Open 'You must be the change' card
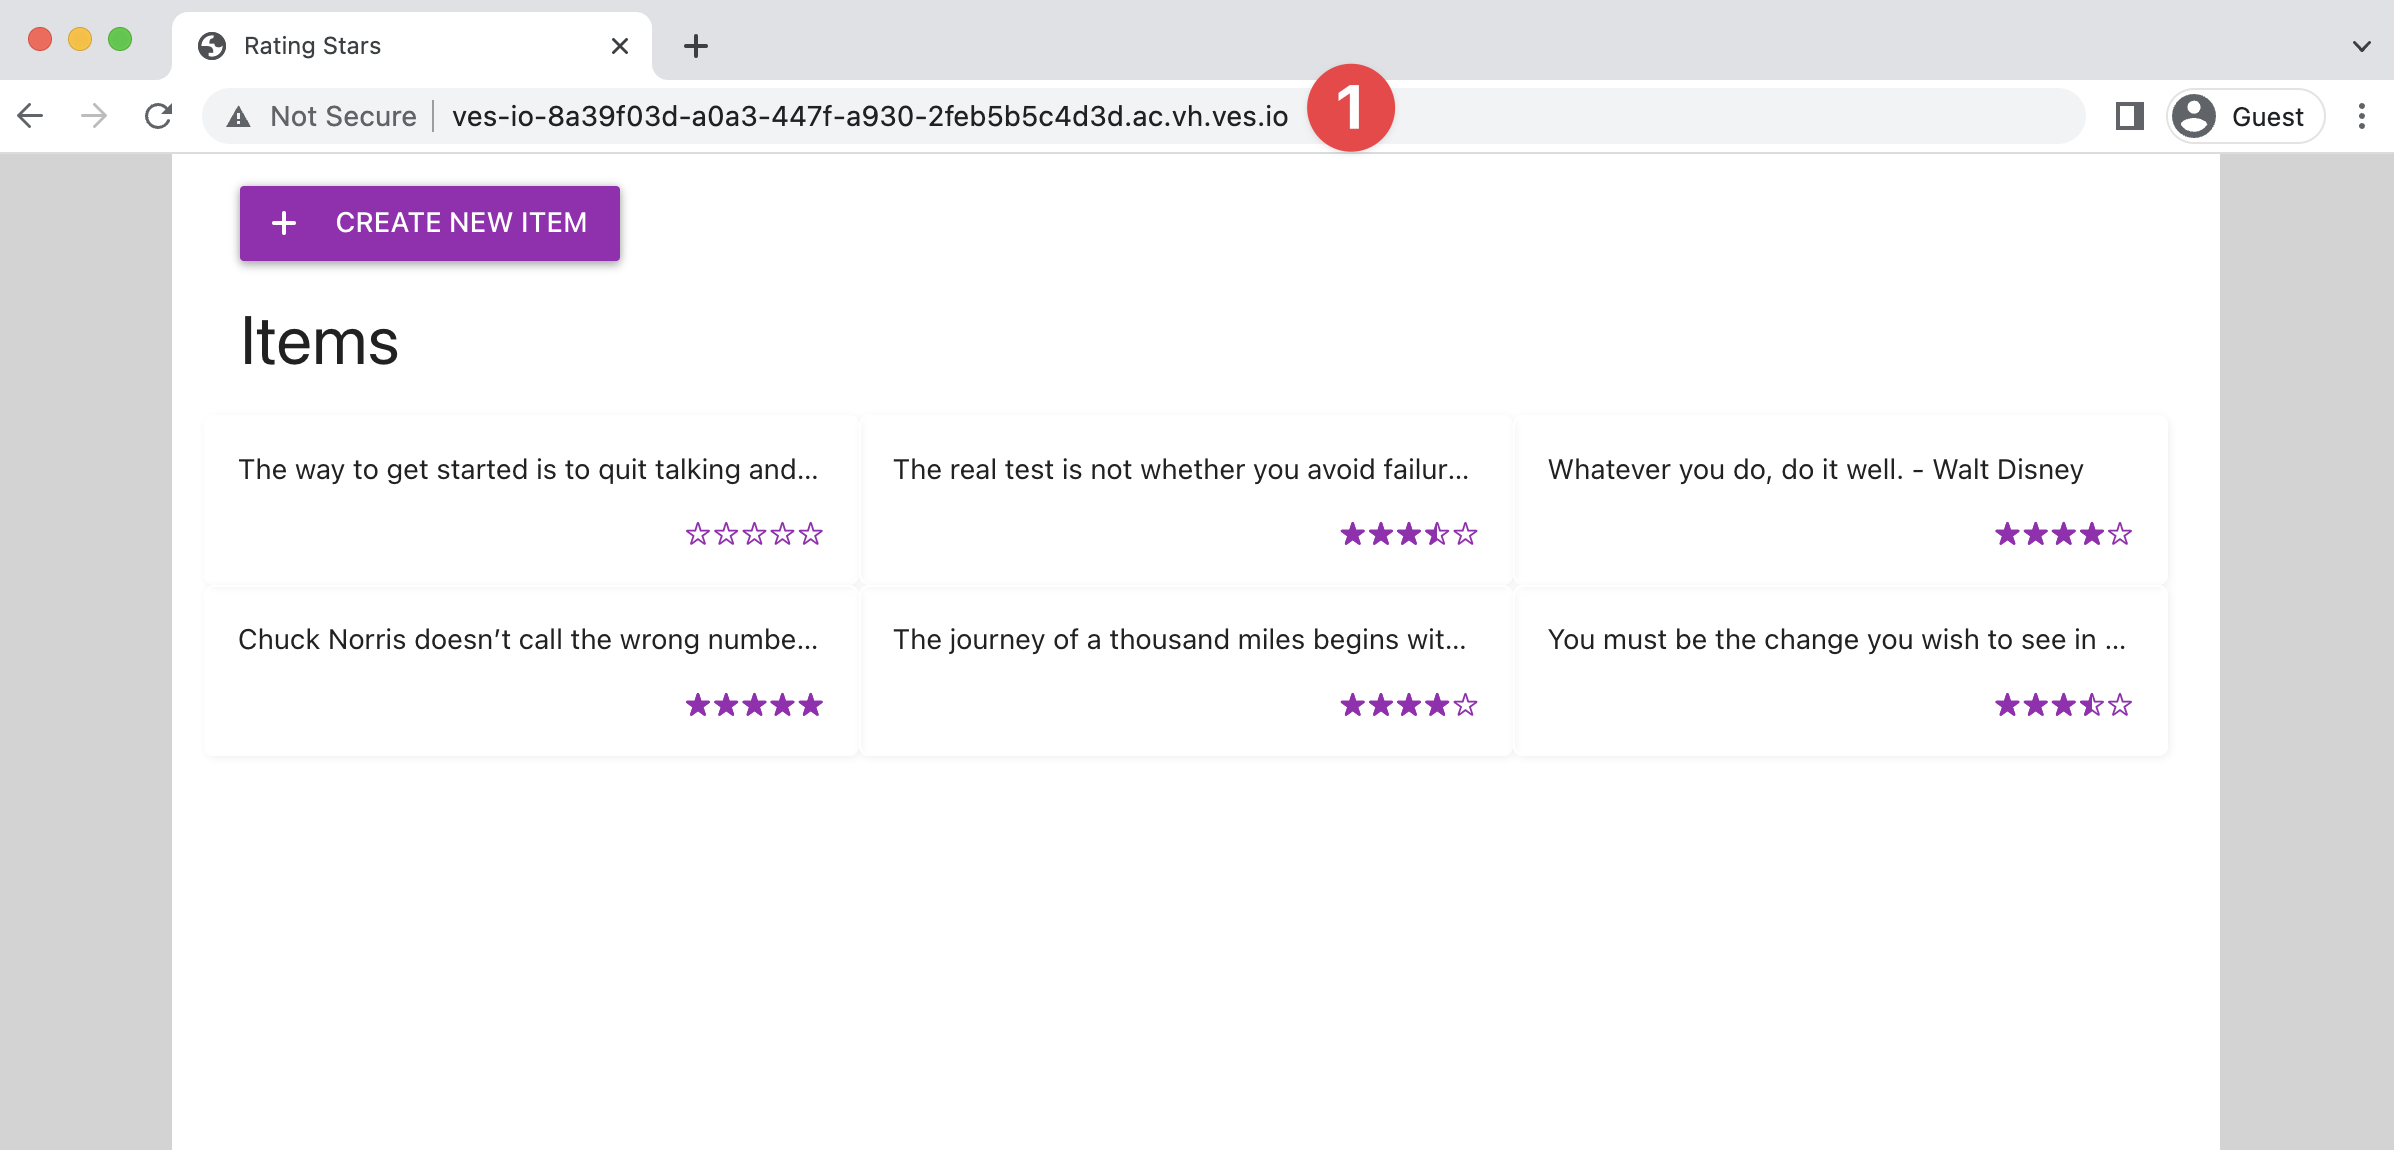 [x=1835, y=640]
